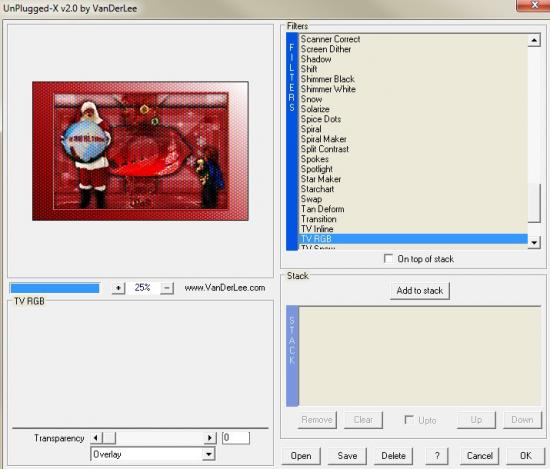Zoom out with the minus button

167,288
